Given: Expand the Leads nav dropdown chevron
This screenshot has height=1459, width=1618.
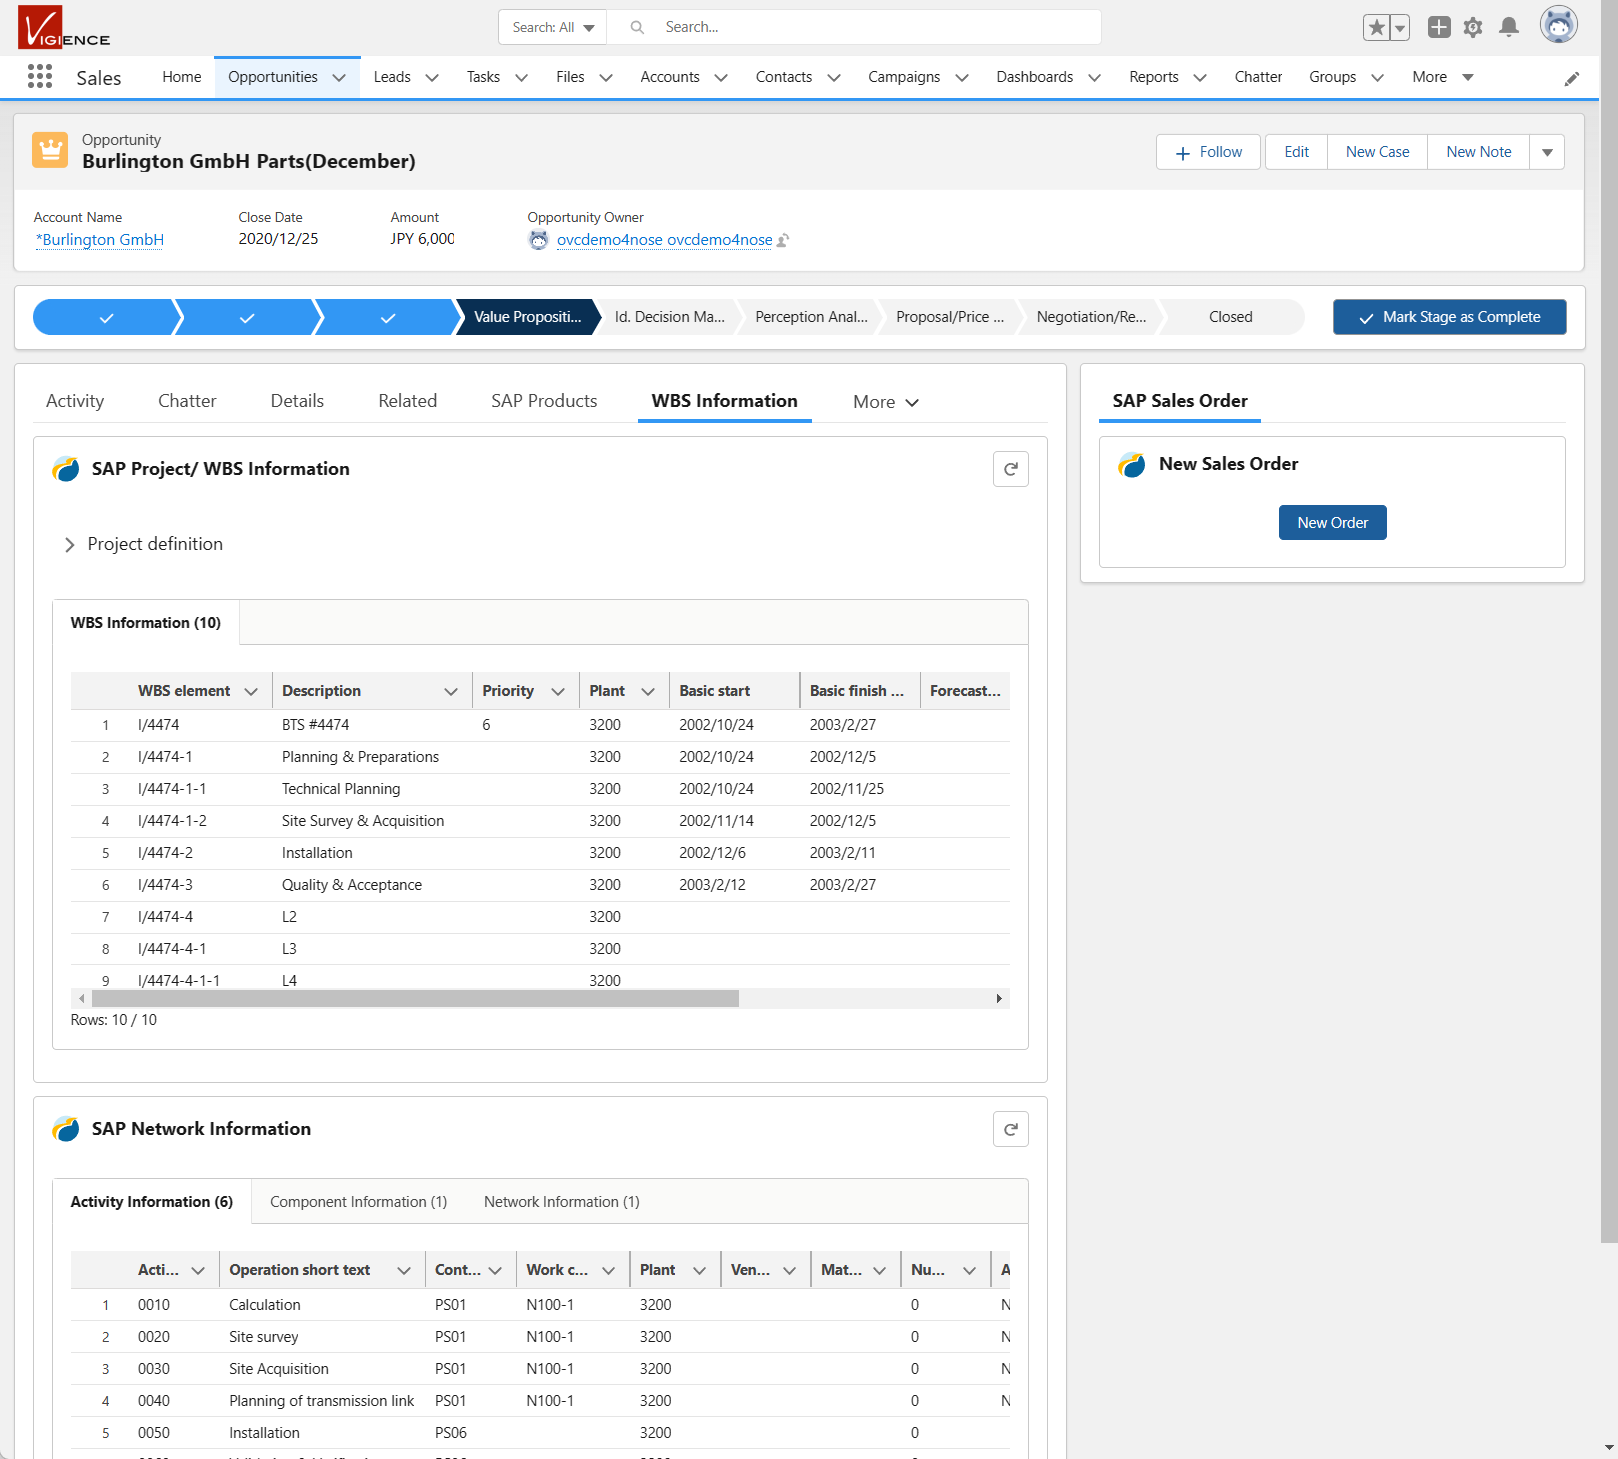Looking at the screenshot, I should coord(432,78).
